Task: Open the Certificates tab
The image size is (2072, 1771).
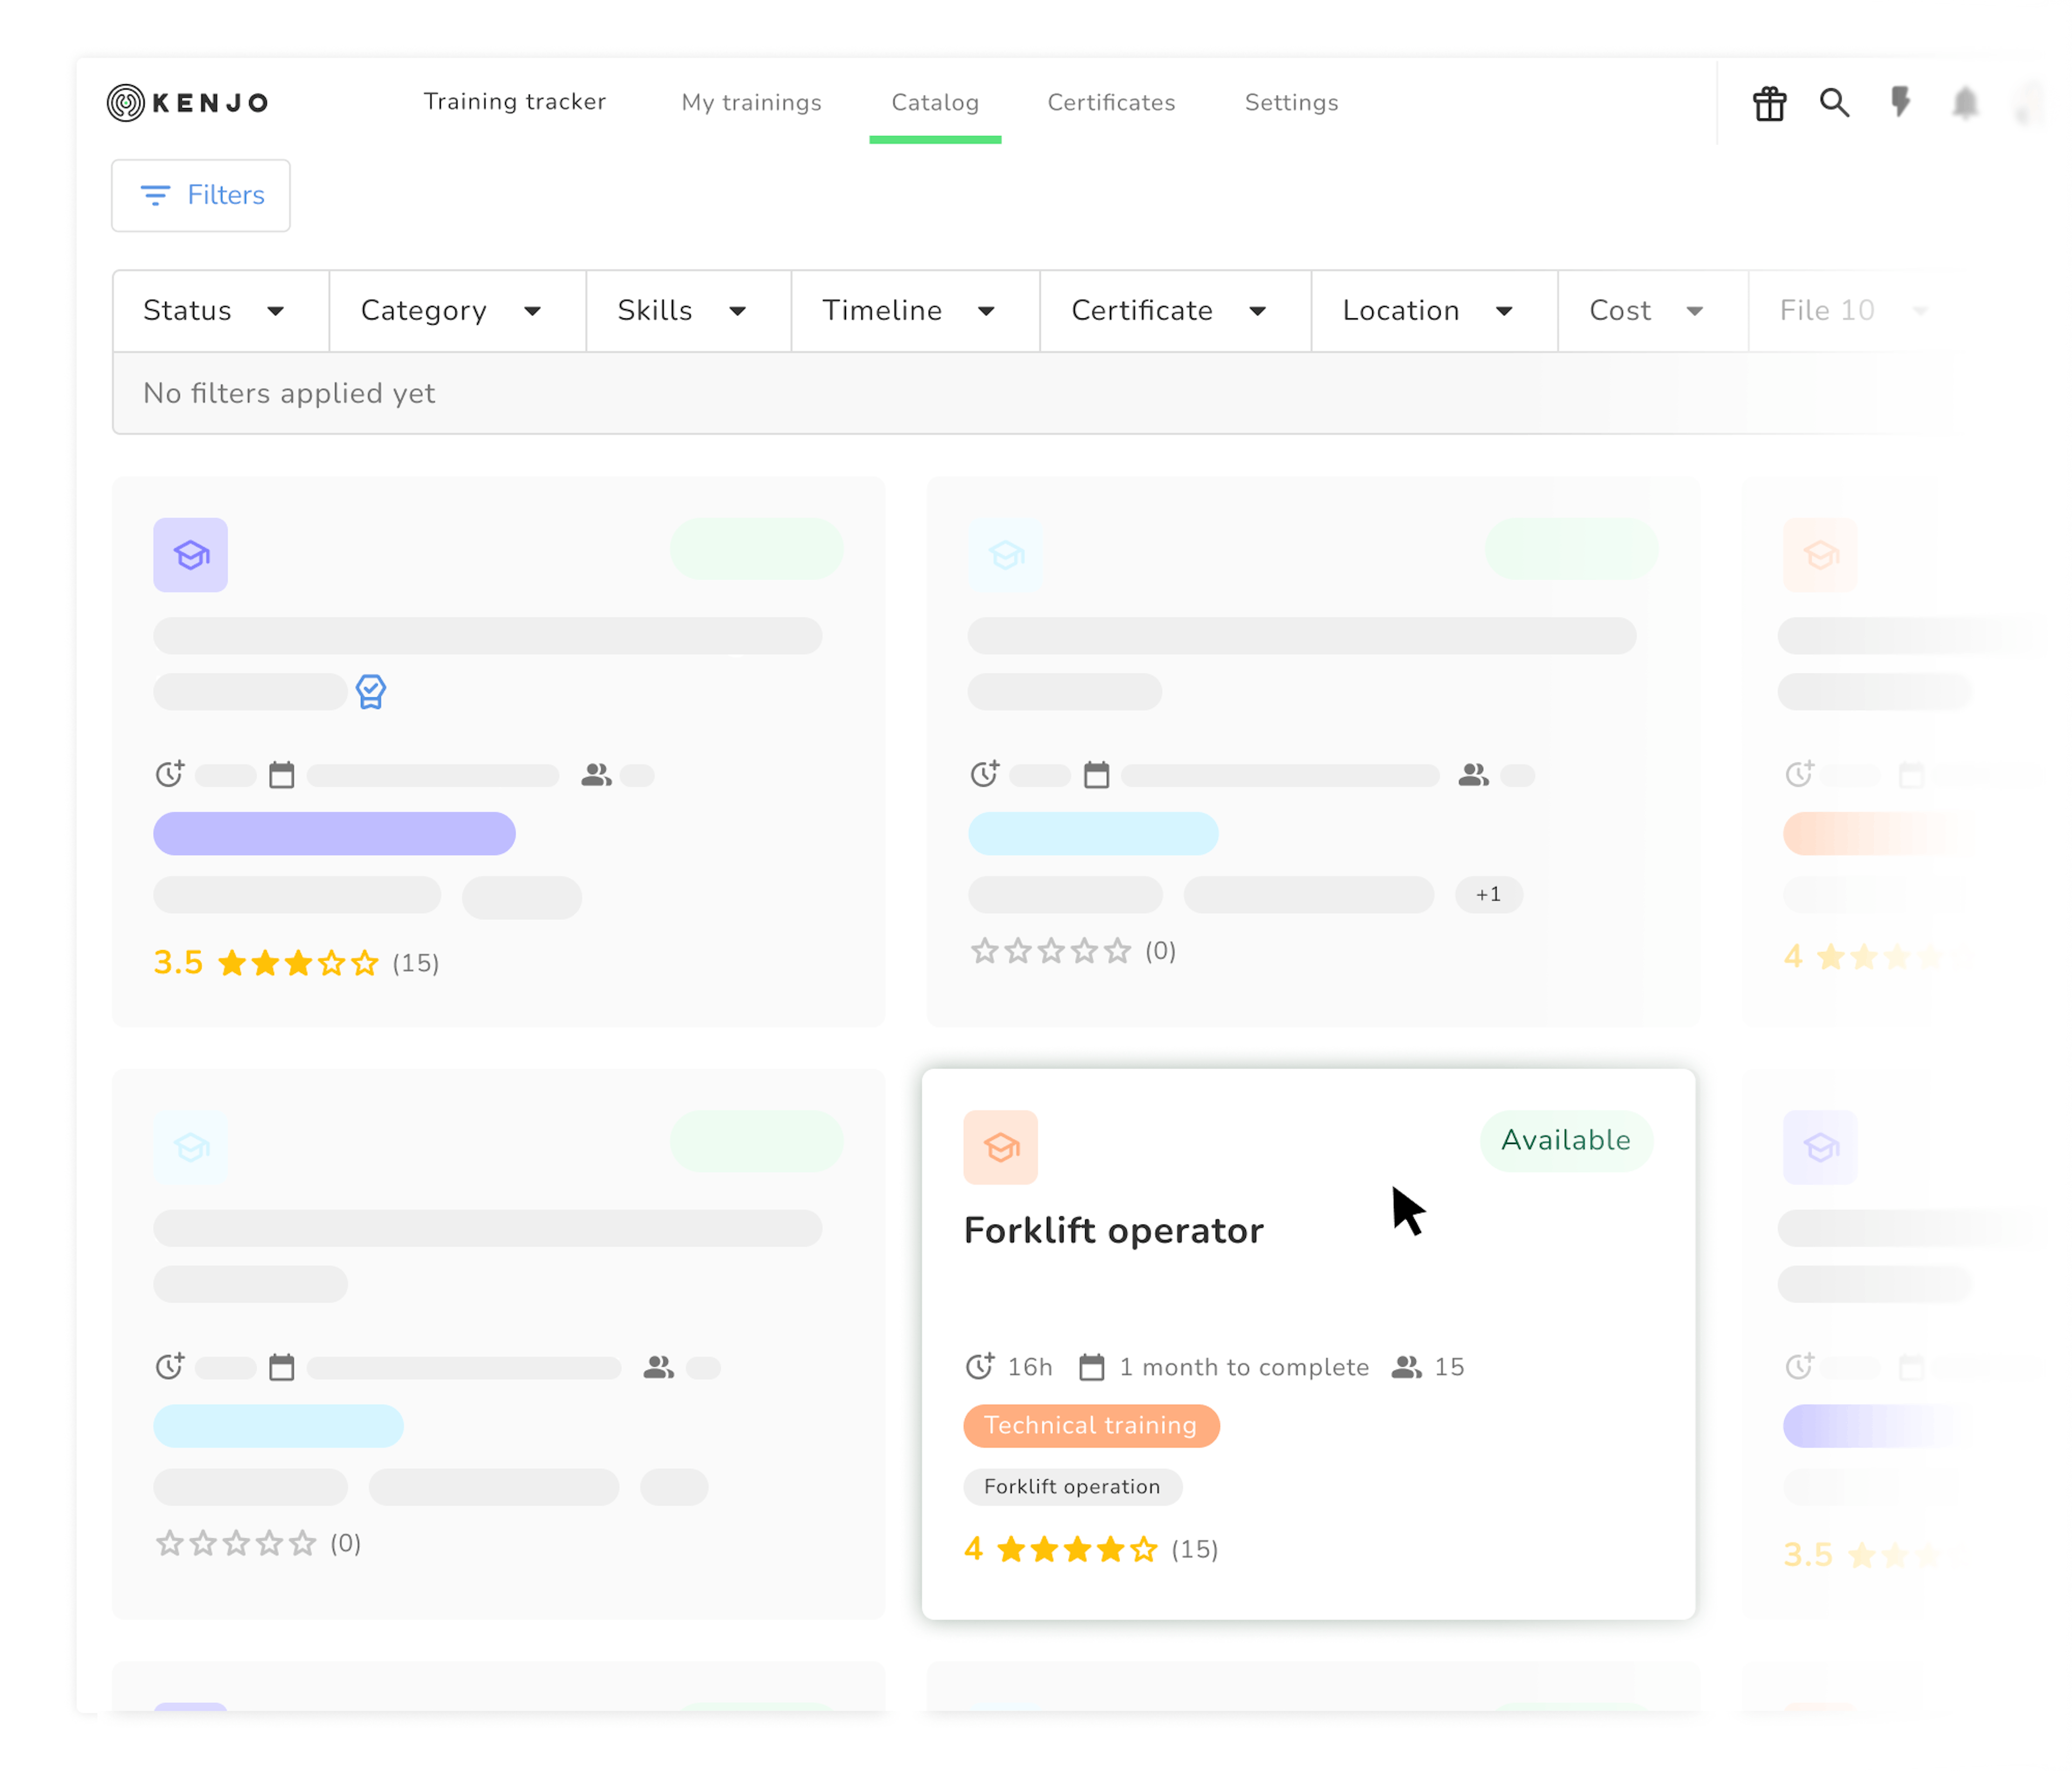Action: click(1111, 102)
